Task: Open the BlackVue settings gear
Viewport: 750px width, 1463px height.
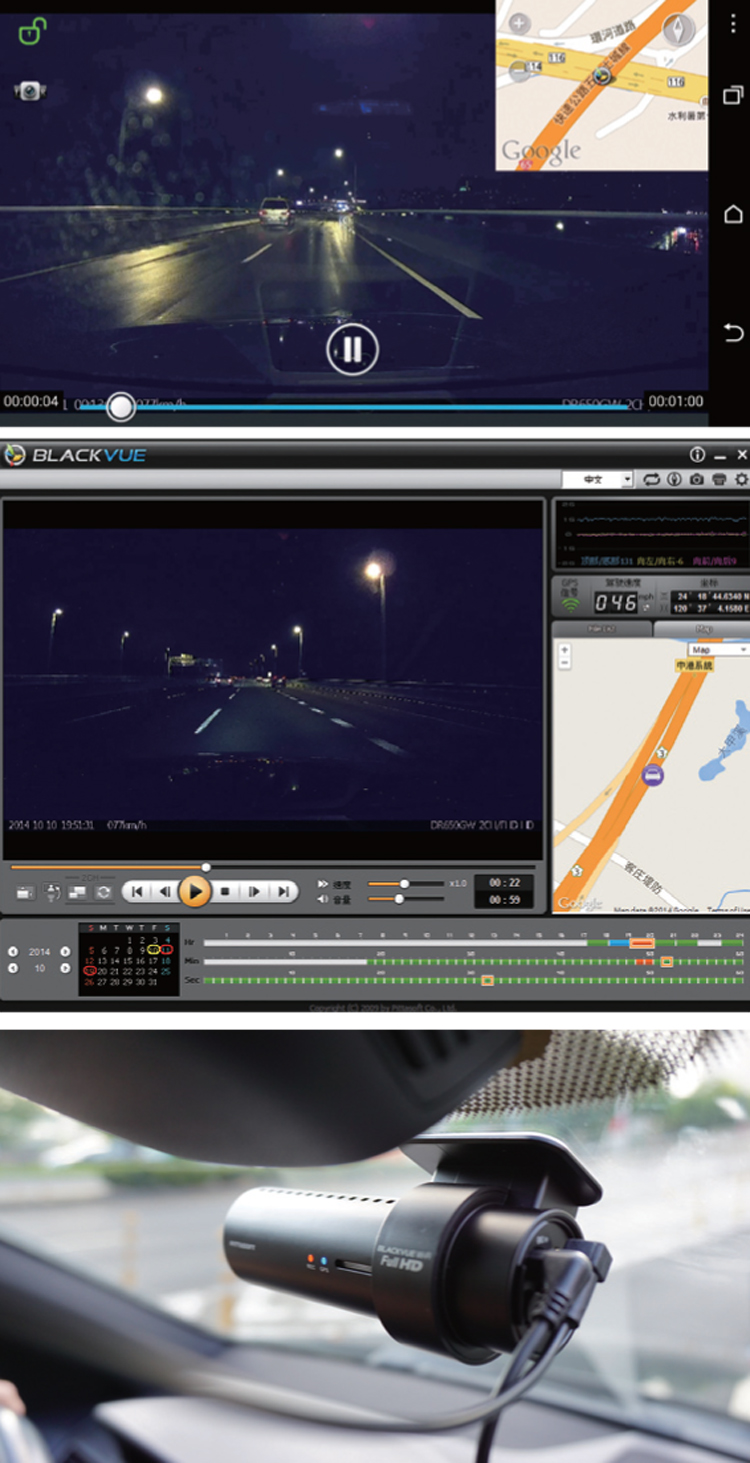Action: [x=741, y=480]
